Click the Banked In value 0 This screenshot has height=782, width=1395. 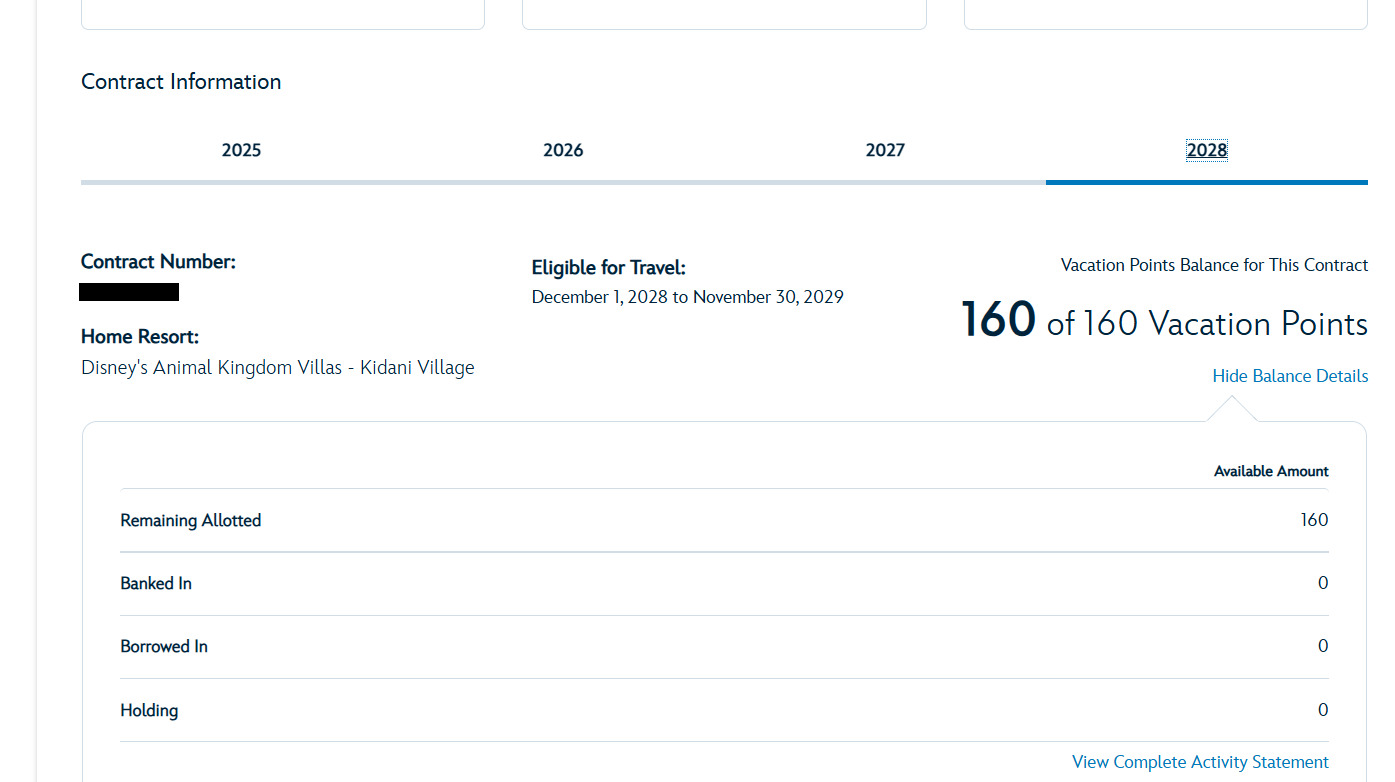coord(1323,583)
